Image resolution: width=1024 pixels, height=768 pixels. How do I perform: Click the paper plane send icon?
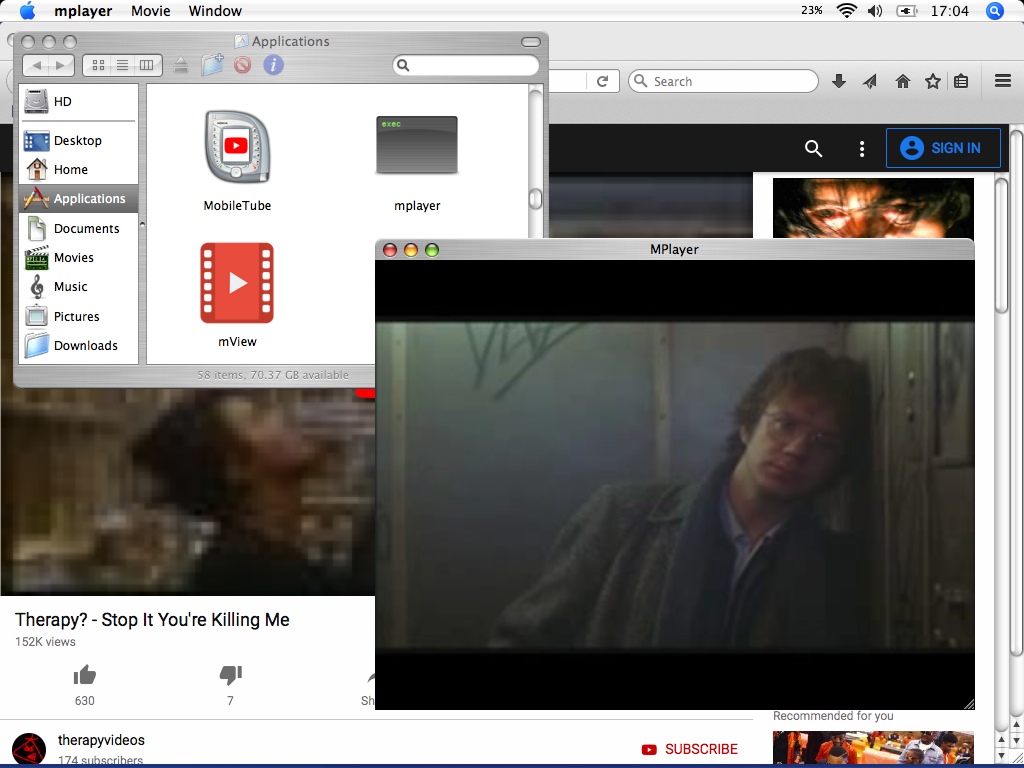[870, 81]
